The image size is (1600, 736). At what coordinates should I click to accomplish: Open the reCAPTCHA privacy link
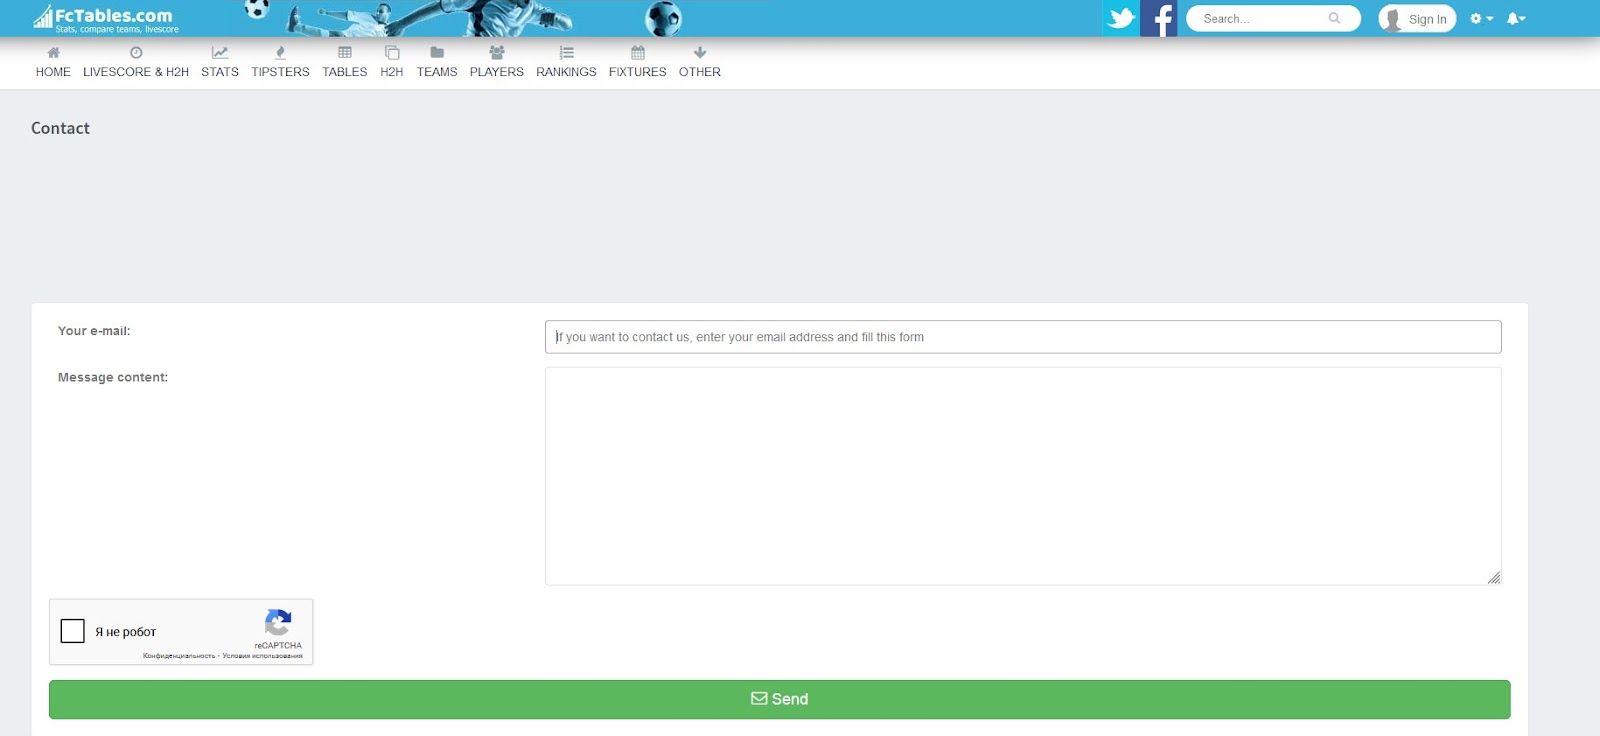tap(179, 656)
